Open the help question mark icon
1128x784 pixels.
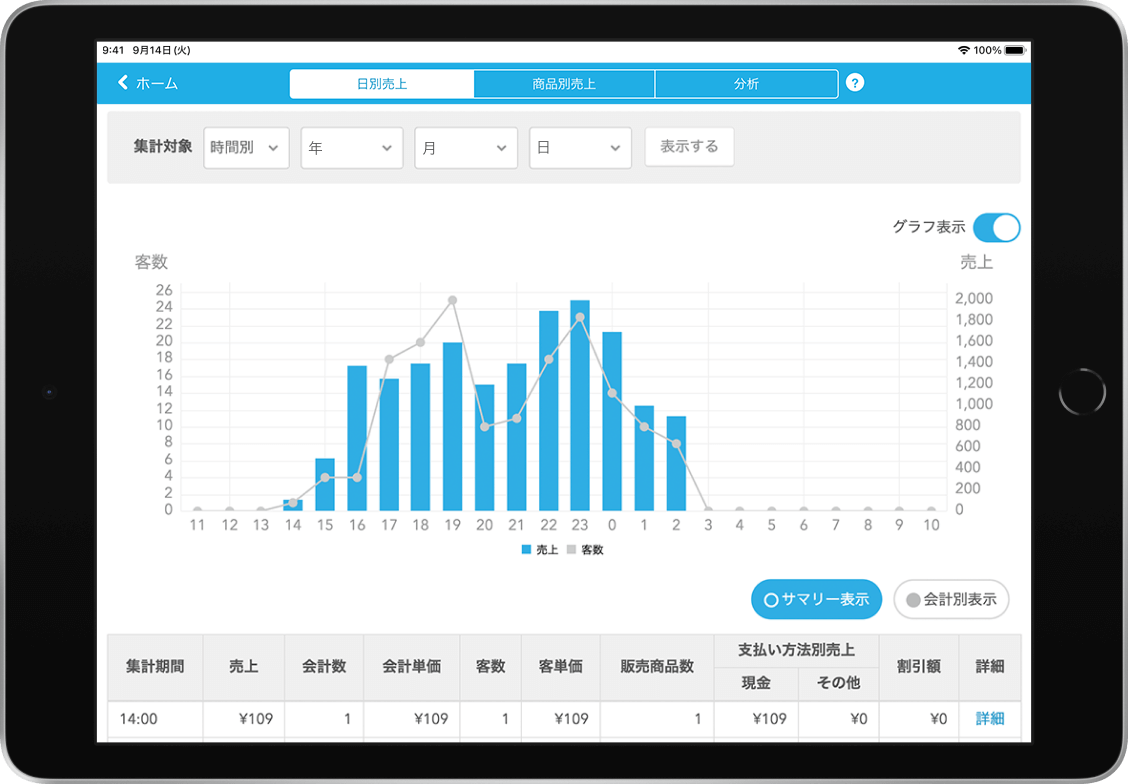click(x=855, y=83)
